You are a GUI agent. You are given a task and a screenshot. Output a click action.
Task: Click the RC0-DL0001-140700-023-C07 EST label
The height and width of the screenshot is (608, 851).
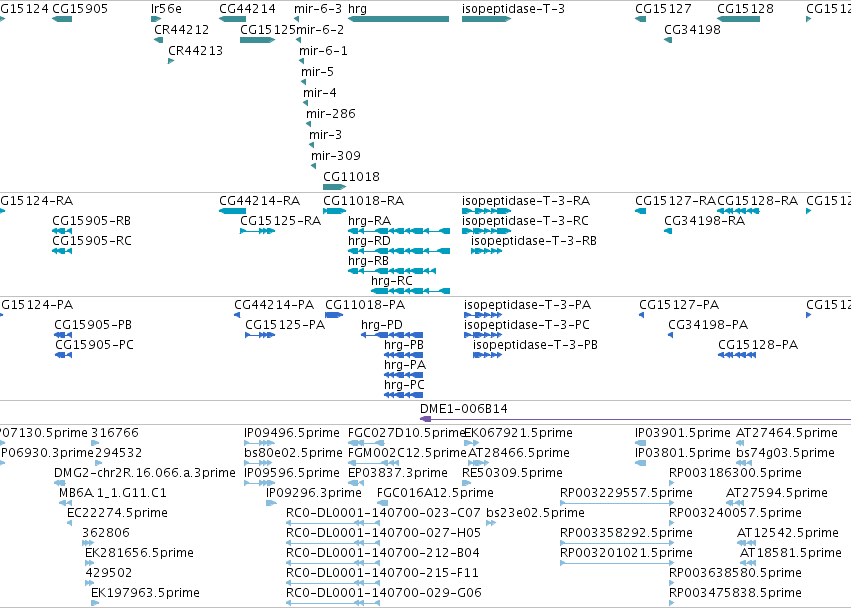383,513
